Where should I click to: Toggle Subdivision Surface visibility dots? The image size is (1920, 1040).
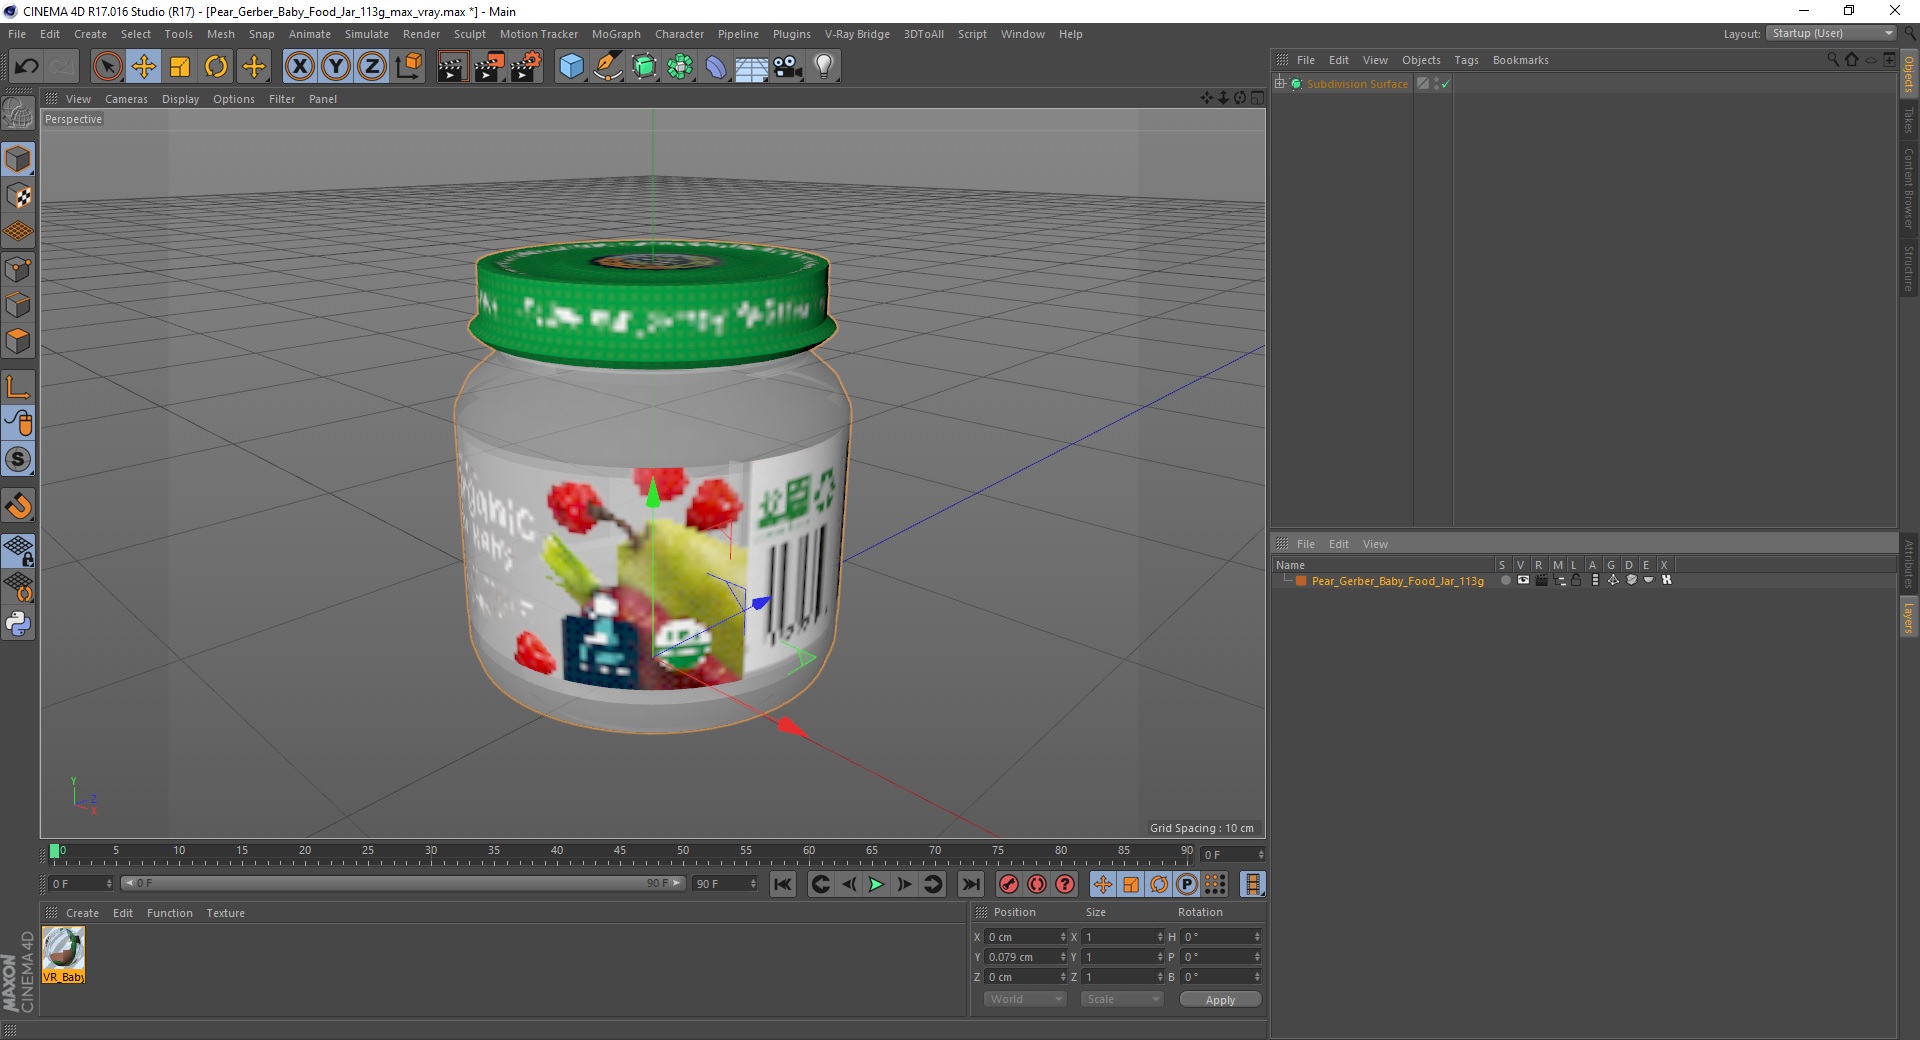coord(1436,84)
